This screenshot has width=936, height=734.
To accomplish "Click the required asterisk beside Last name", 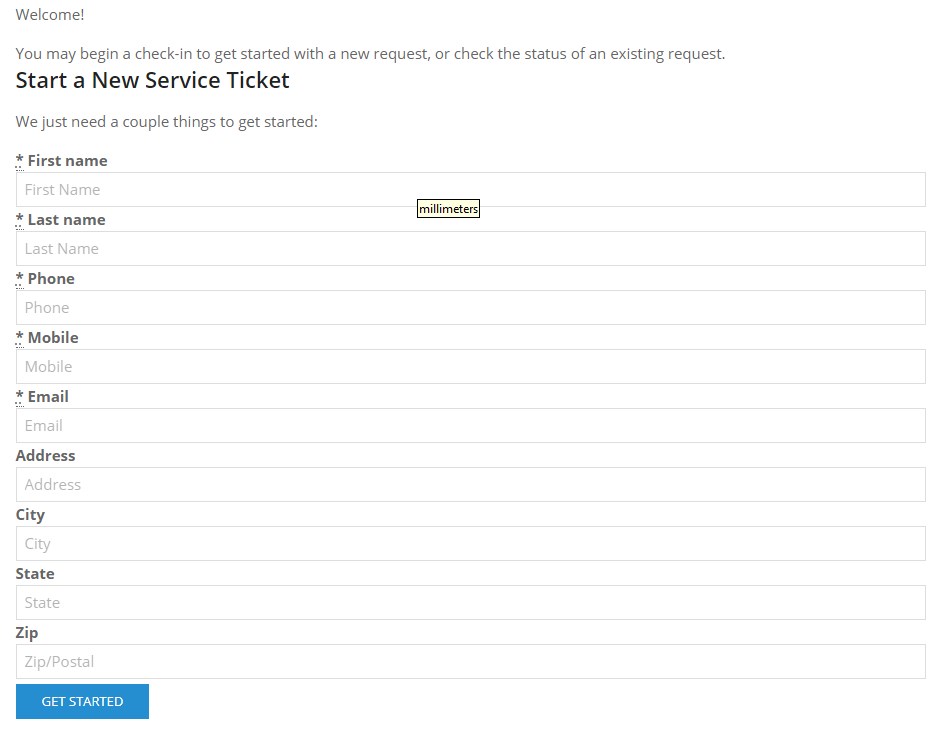I will point(20,219).
